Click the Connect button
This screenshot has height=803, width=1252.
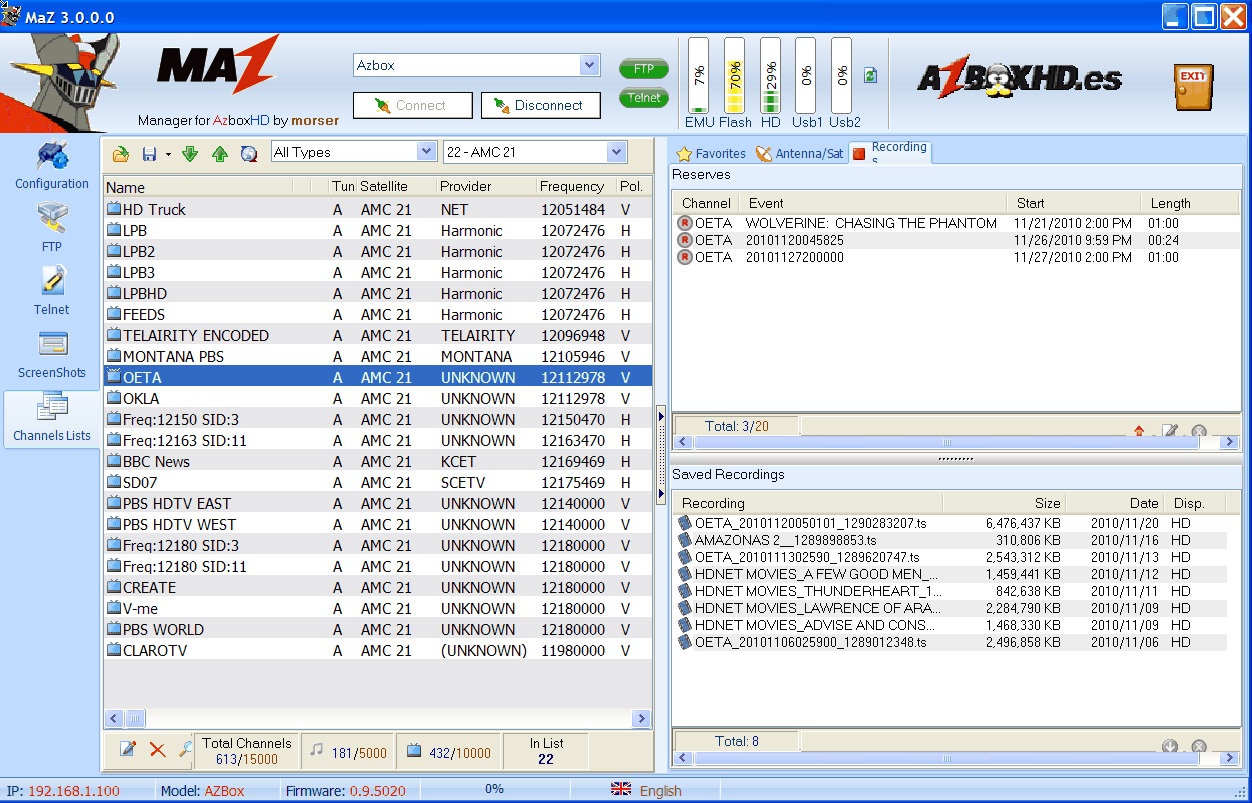[412, 106]
